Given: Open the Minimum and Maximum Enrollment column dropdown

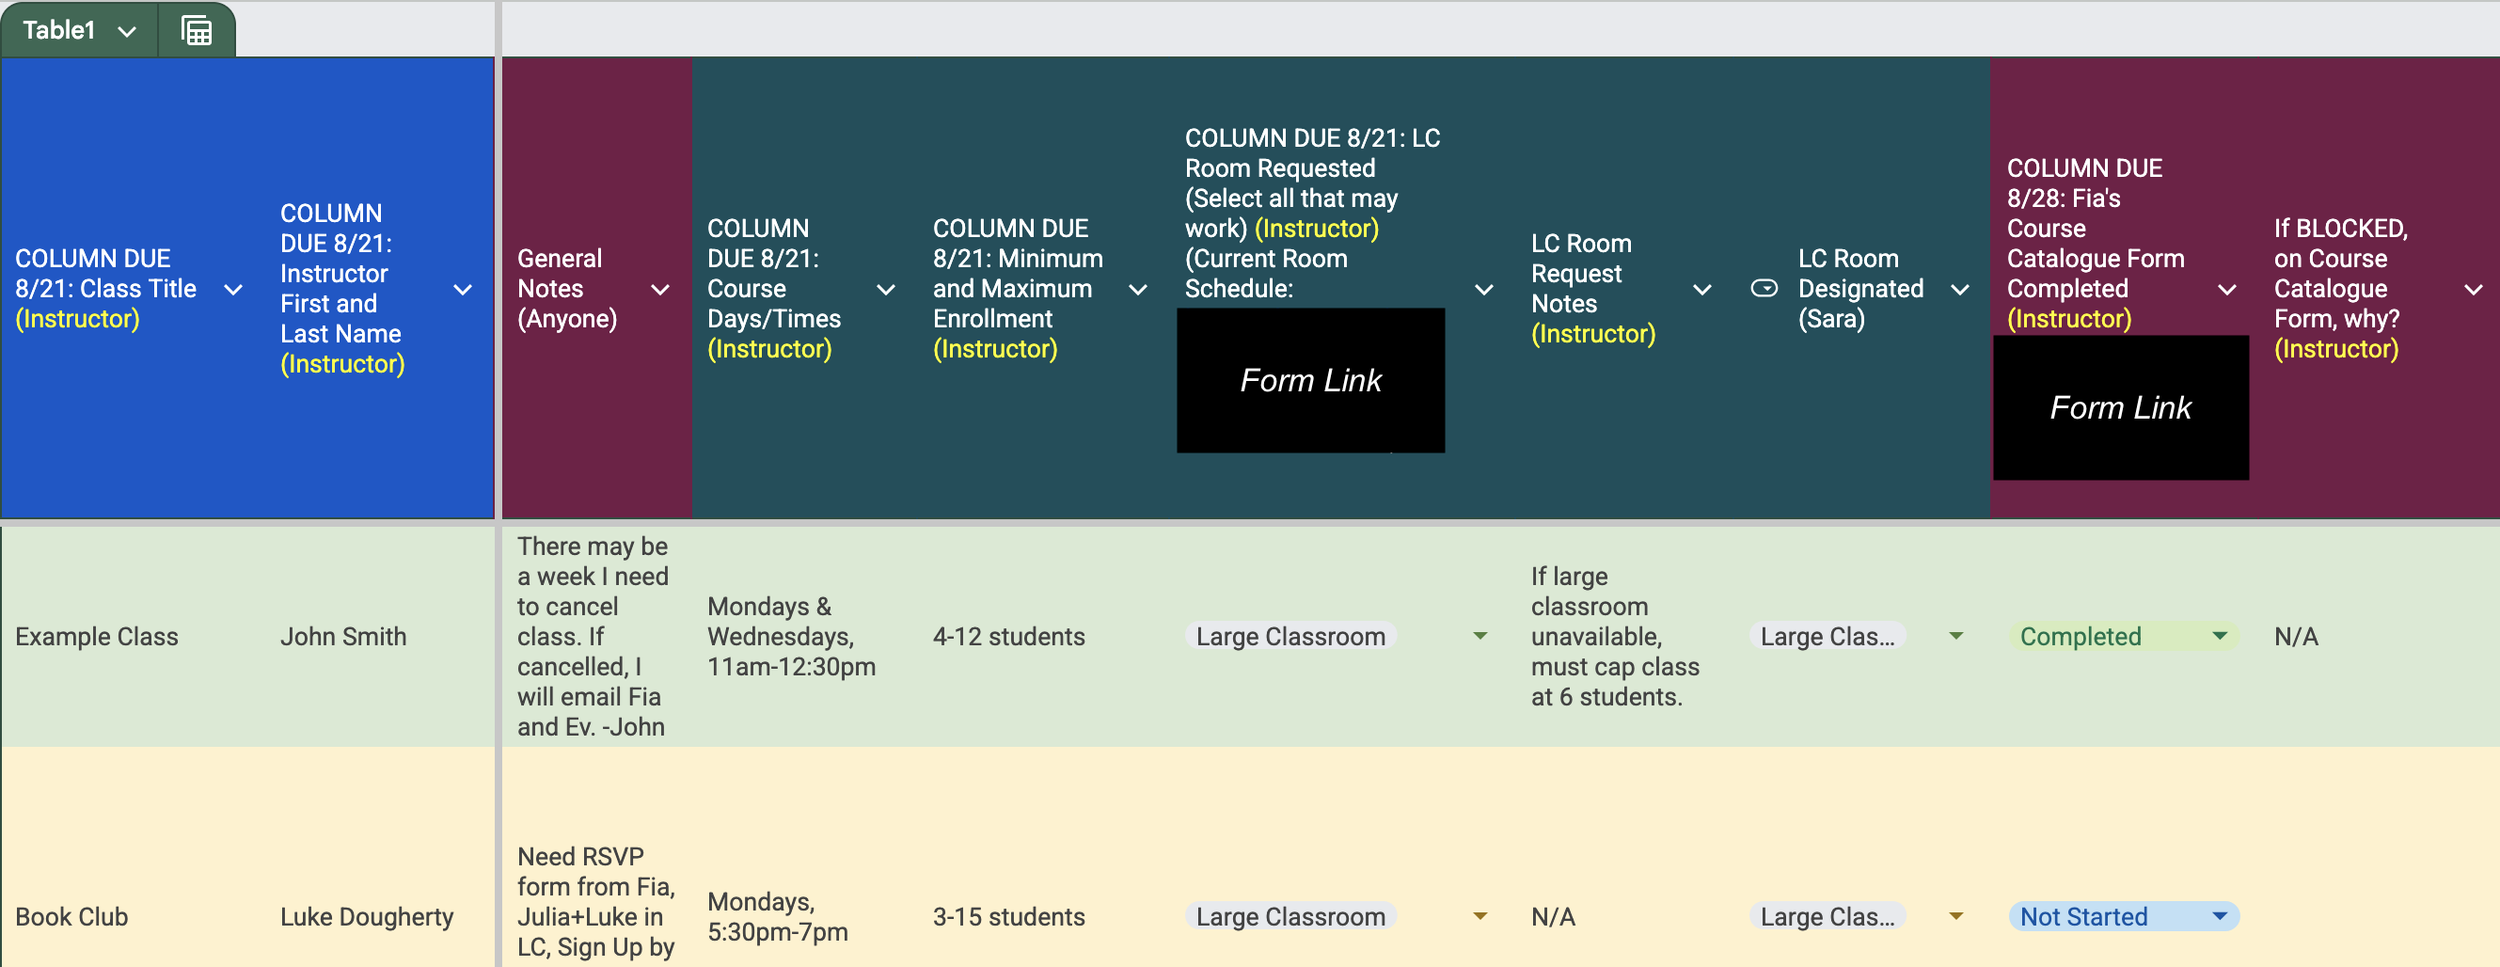Looking at the screenshot, I should (1138, 290).
